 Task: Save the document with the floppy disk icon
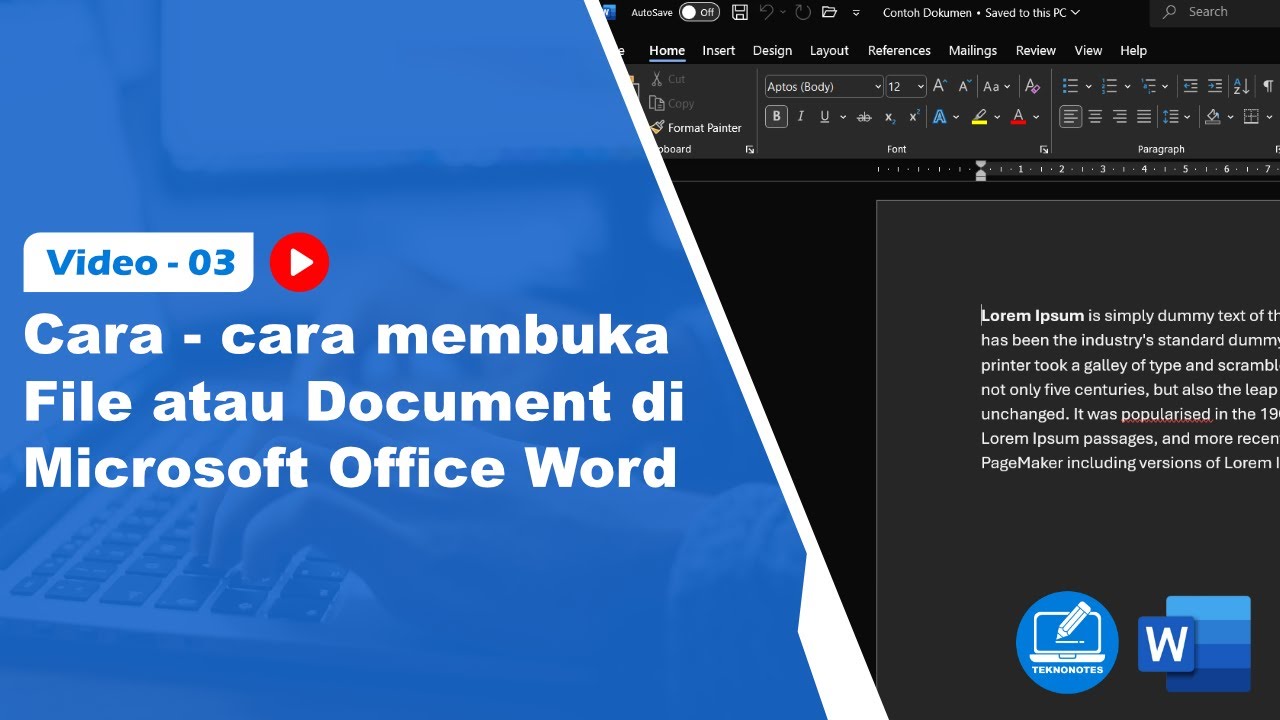click(x=740, y=12)
